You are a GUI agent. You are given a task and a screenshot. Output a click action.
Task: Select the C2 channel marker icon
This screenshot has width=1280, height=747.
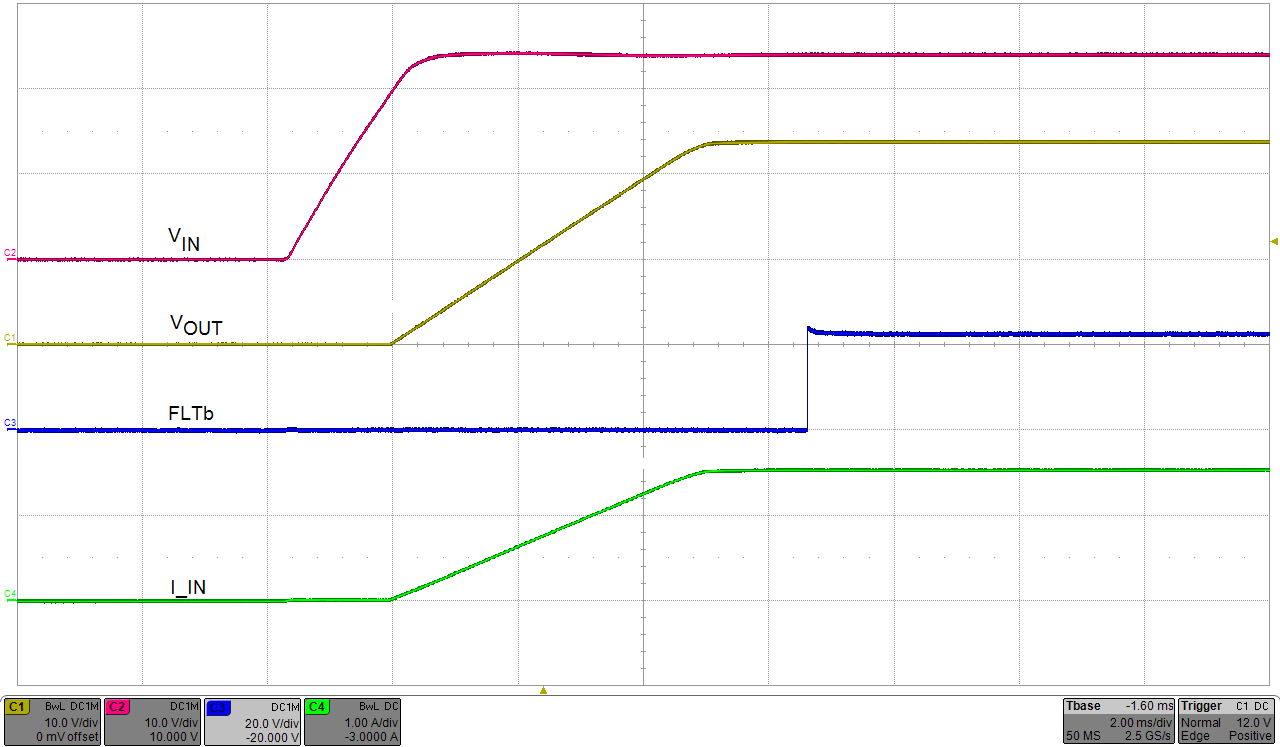[8, 256]
